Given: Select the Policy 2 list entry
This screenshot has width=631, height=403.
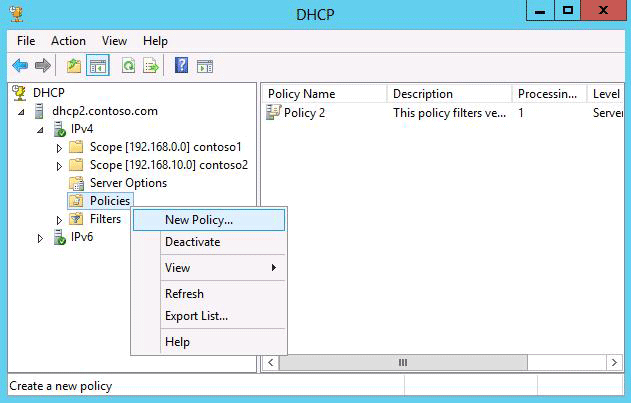Looking at the screenshot, I should (304, 113).
